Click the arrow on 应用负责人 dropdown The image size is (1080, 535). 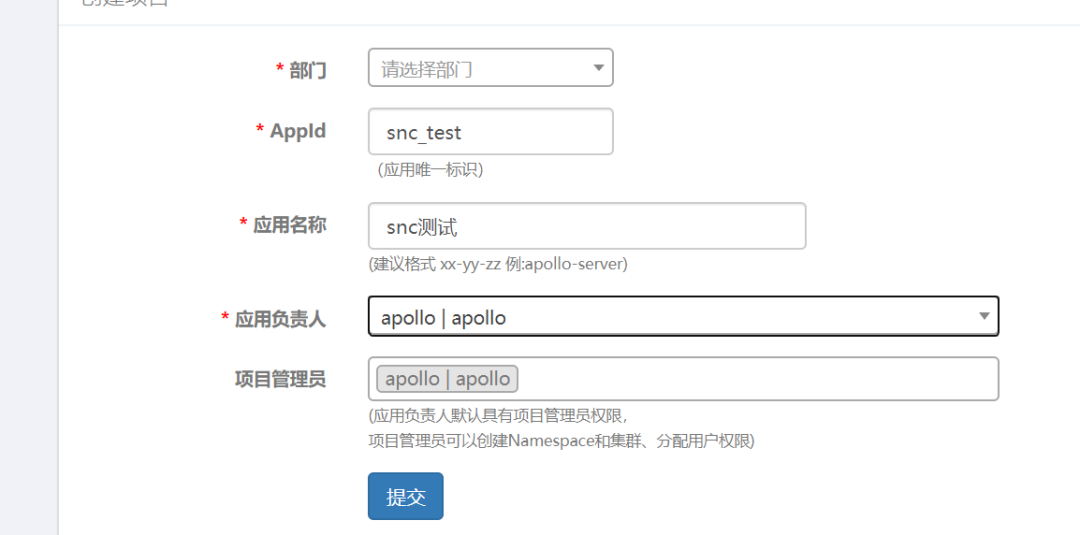point(984,317)
